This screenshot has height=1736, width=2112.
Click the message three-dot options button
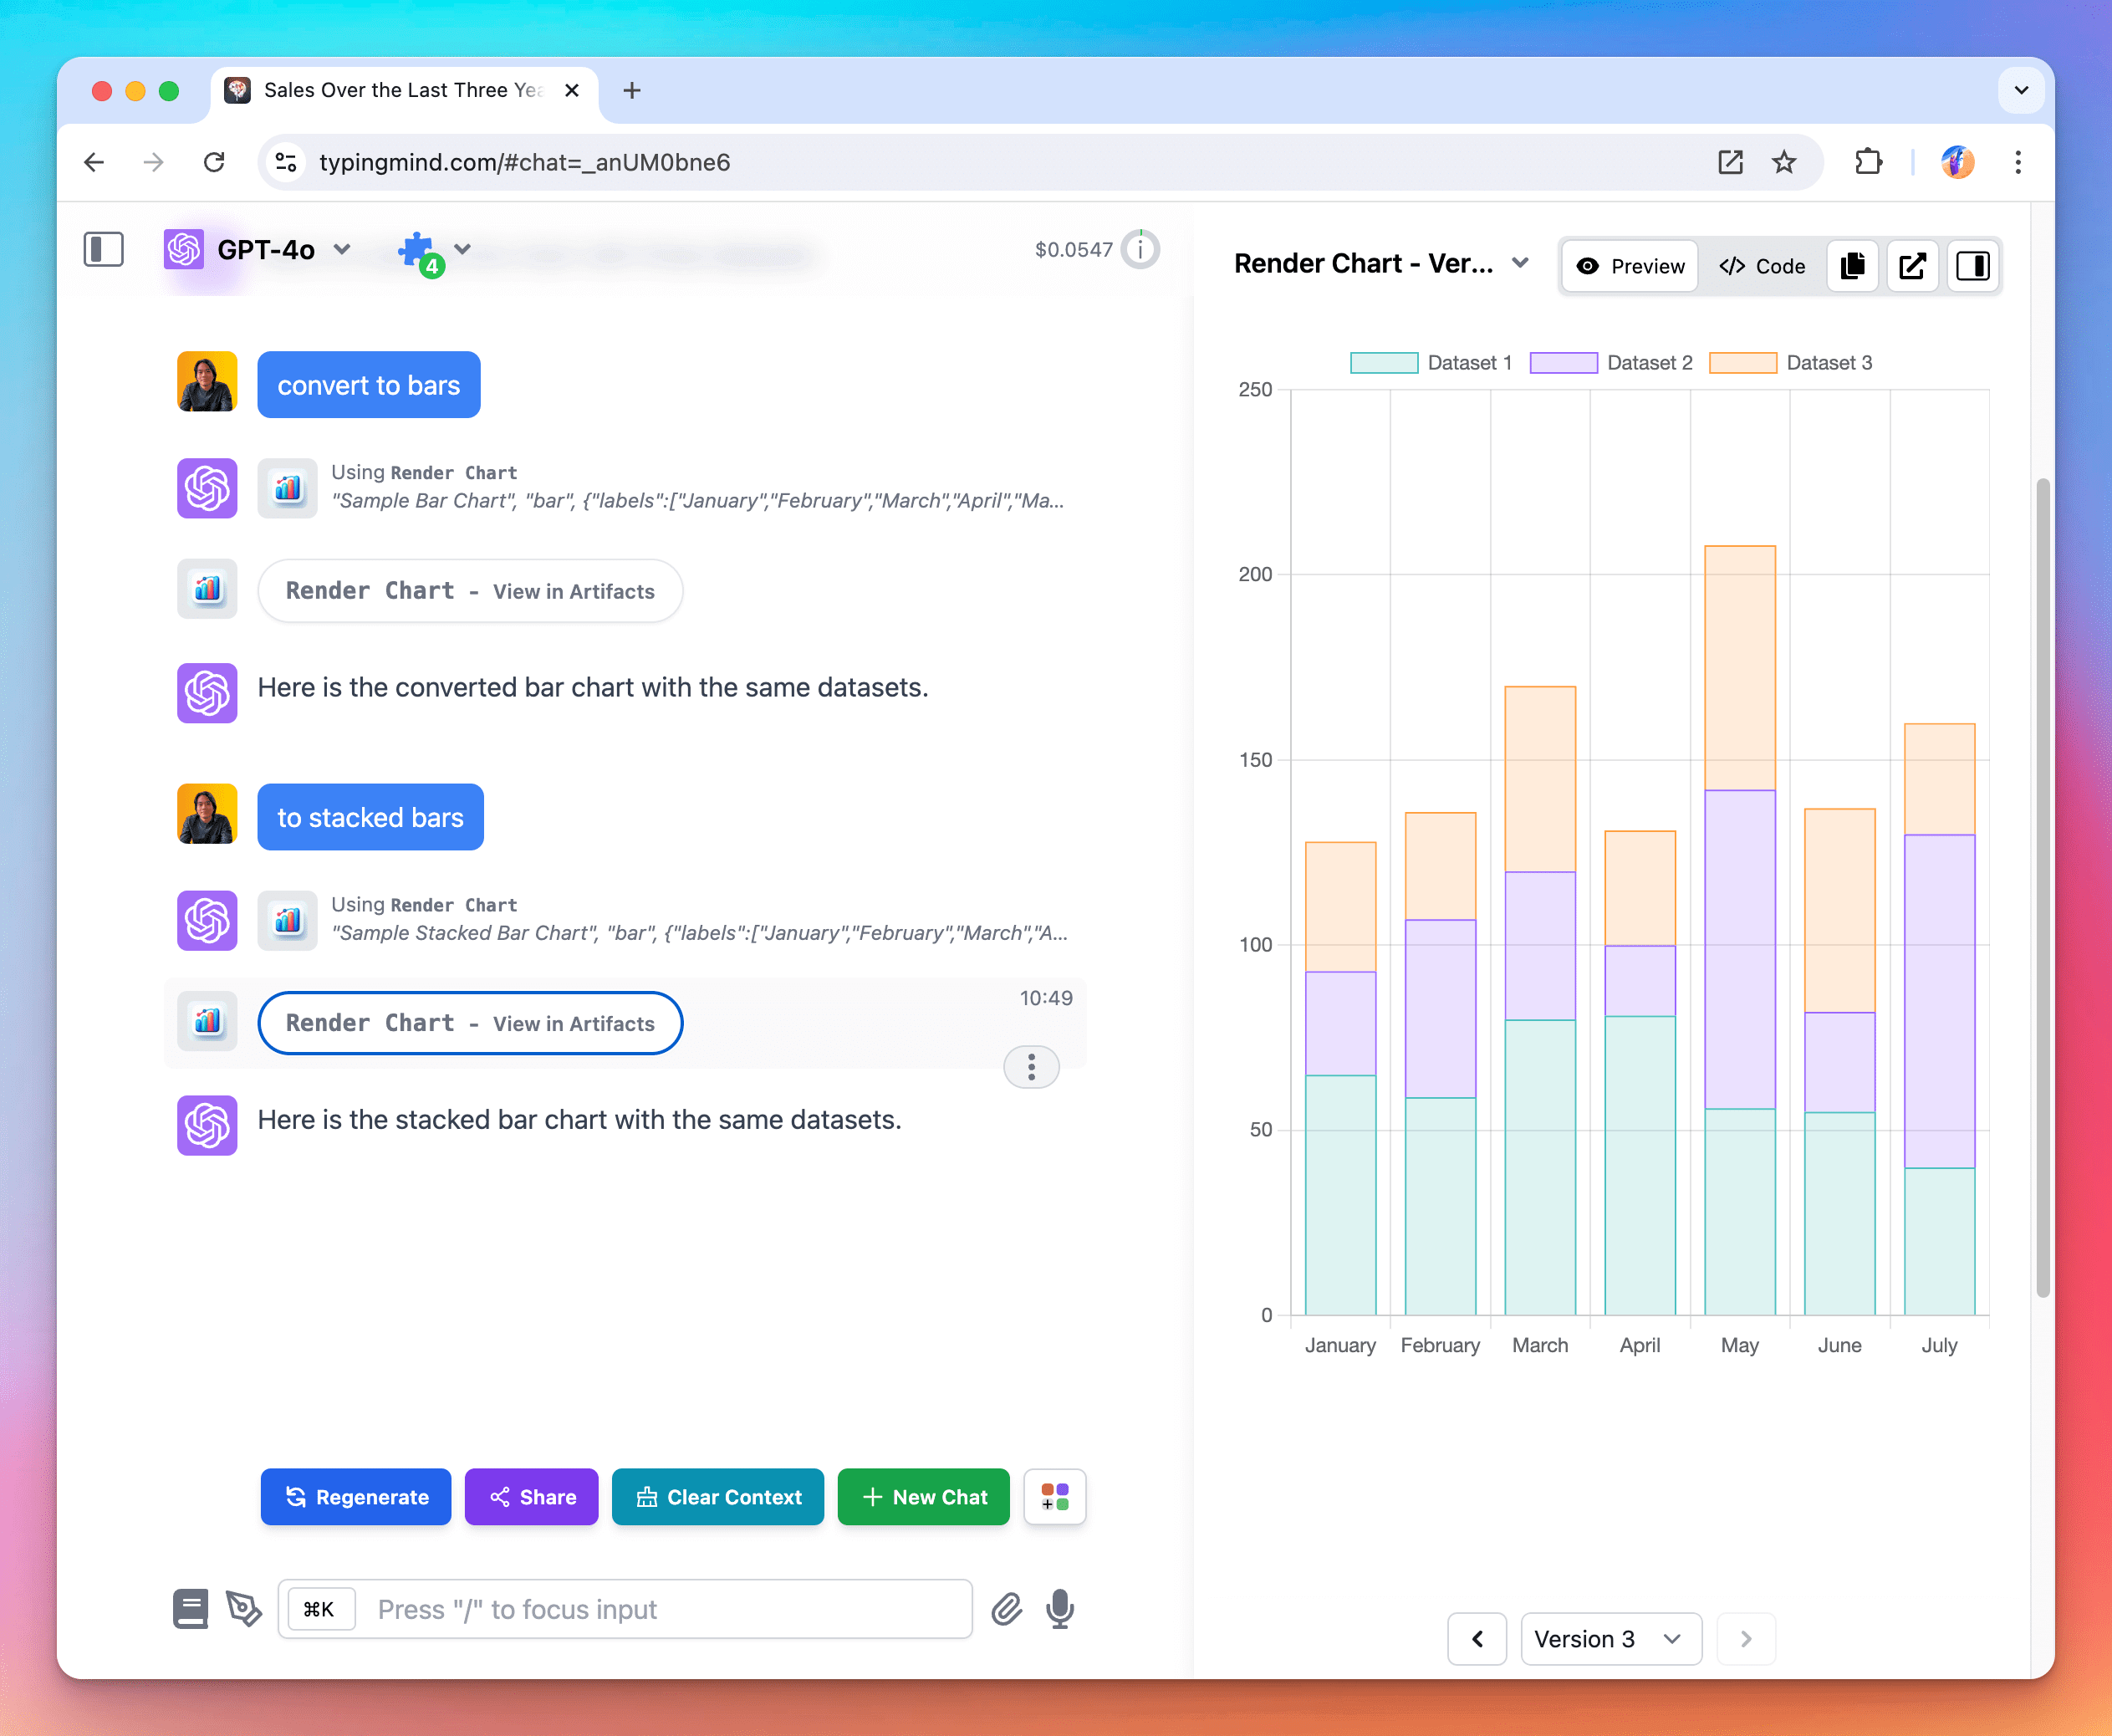(x=1031, y=1067)
